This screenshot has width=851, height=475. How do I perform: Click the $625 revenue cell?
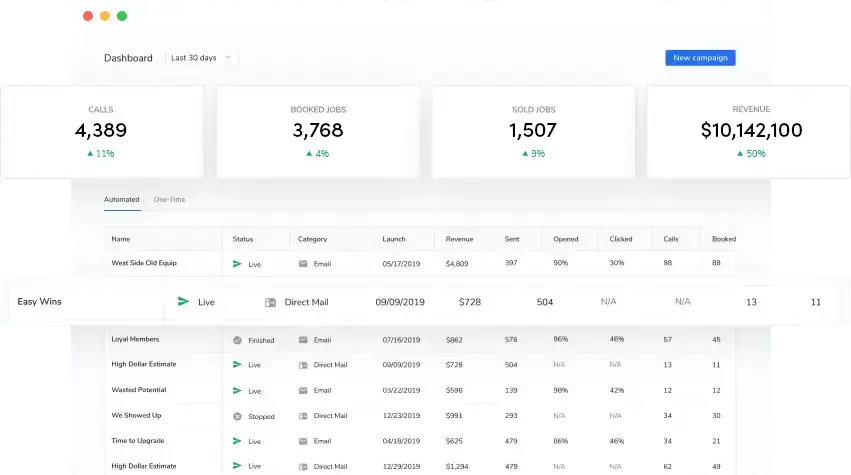pyautogui.click(x=454, y=441)
